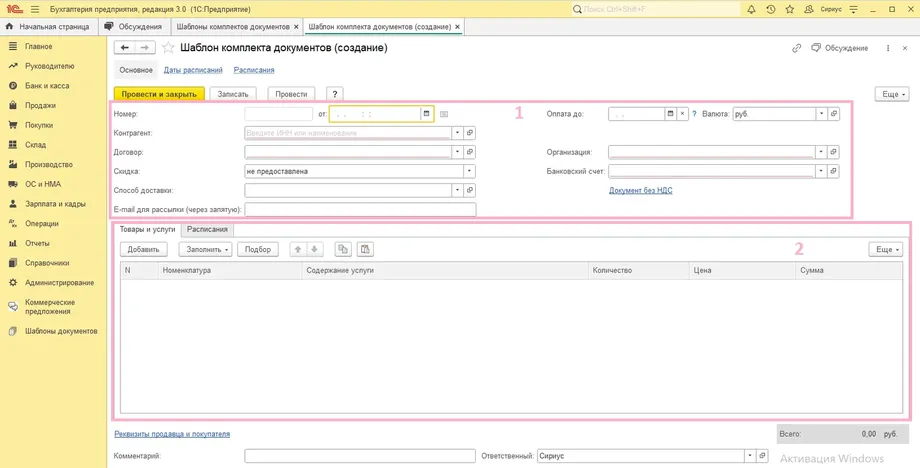Expand the Скидка dropdown
The height and width of the screenshot is (468, 920).
pyautogui.click(x=469, y=171)
